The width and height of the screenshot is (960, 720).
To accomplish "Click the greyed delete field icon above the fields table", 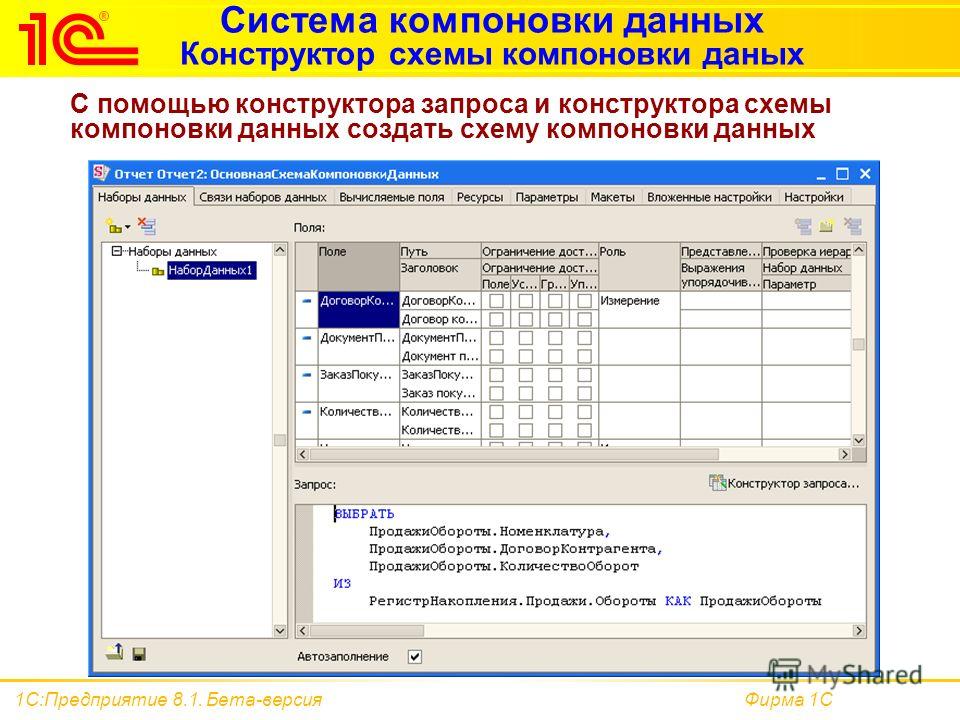I will (x=852, y=227).
